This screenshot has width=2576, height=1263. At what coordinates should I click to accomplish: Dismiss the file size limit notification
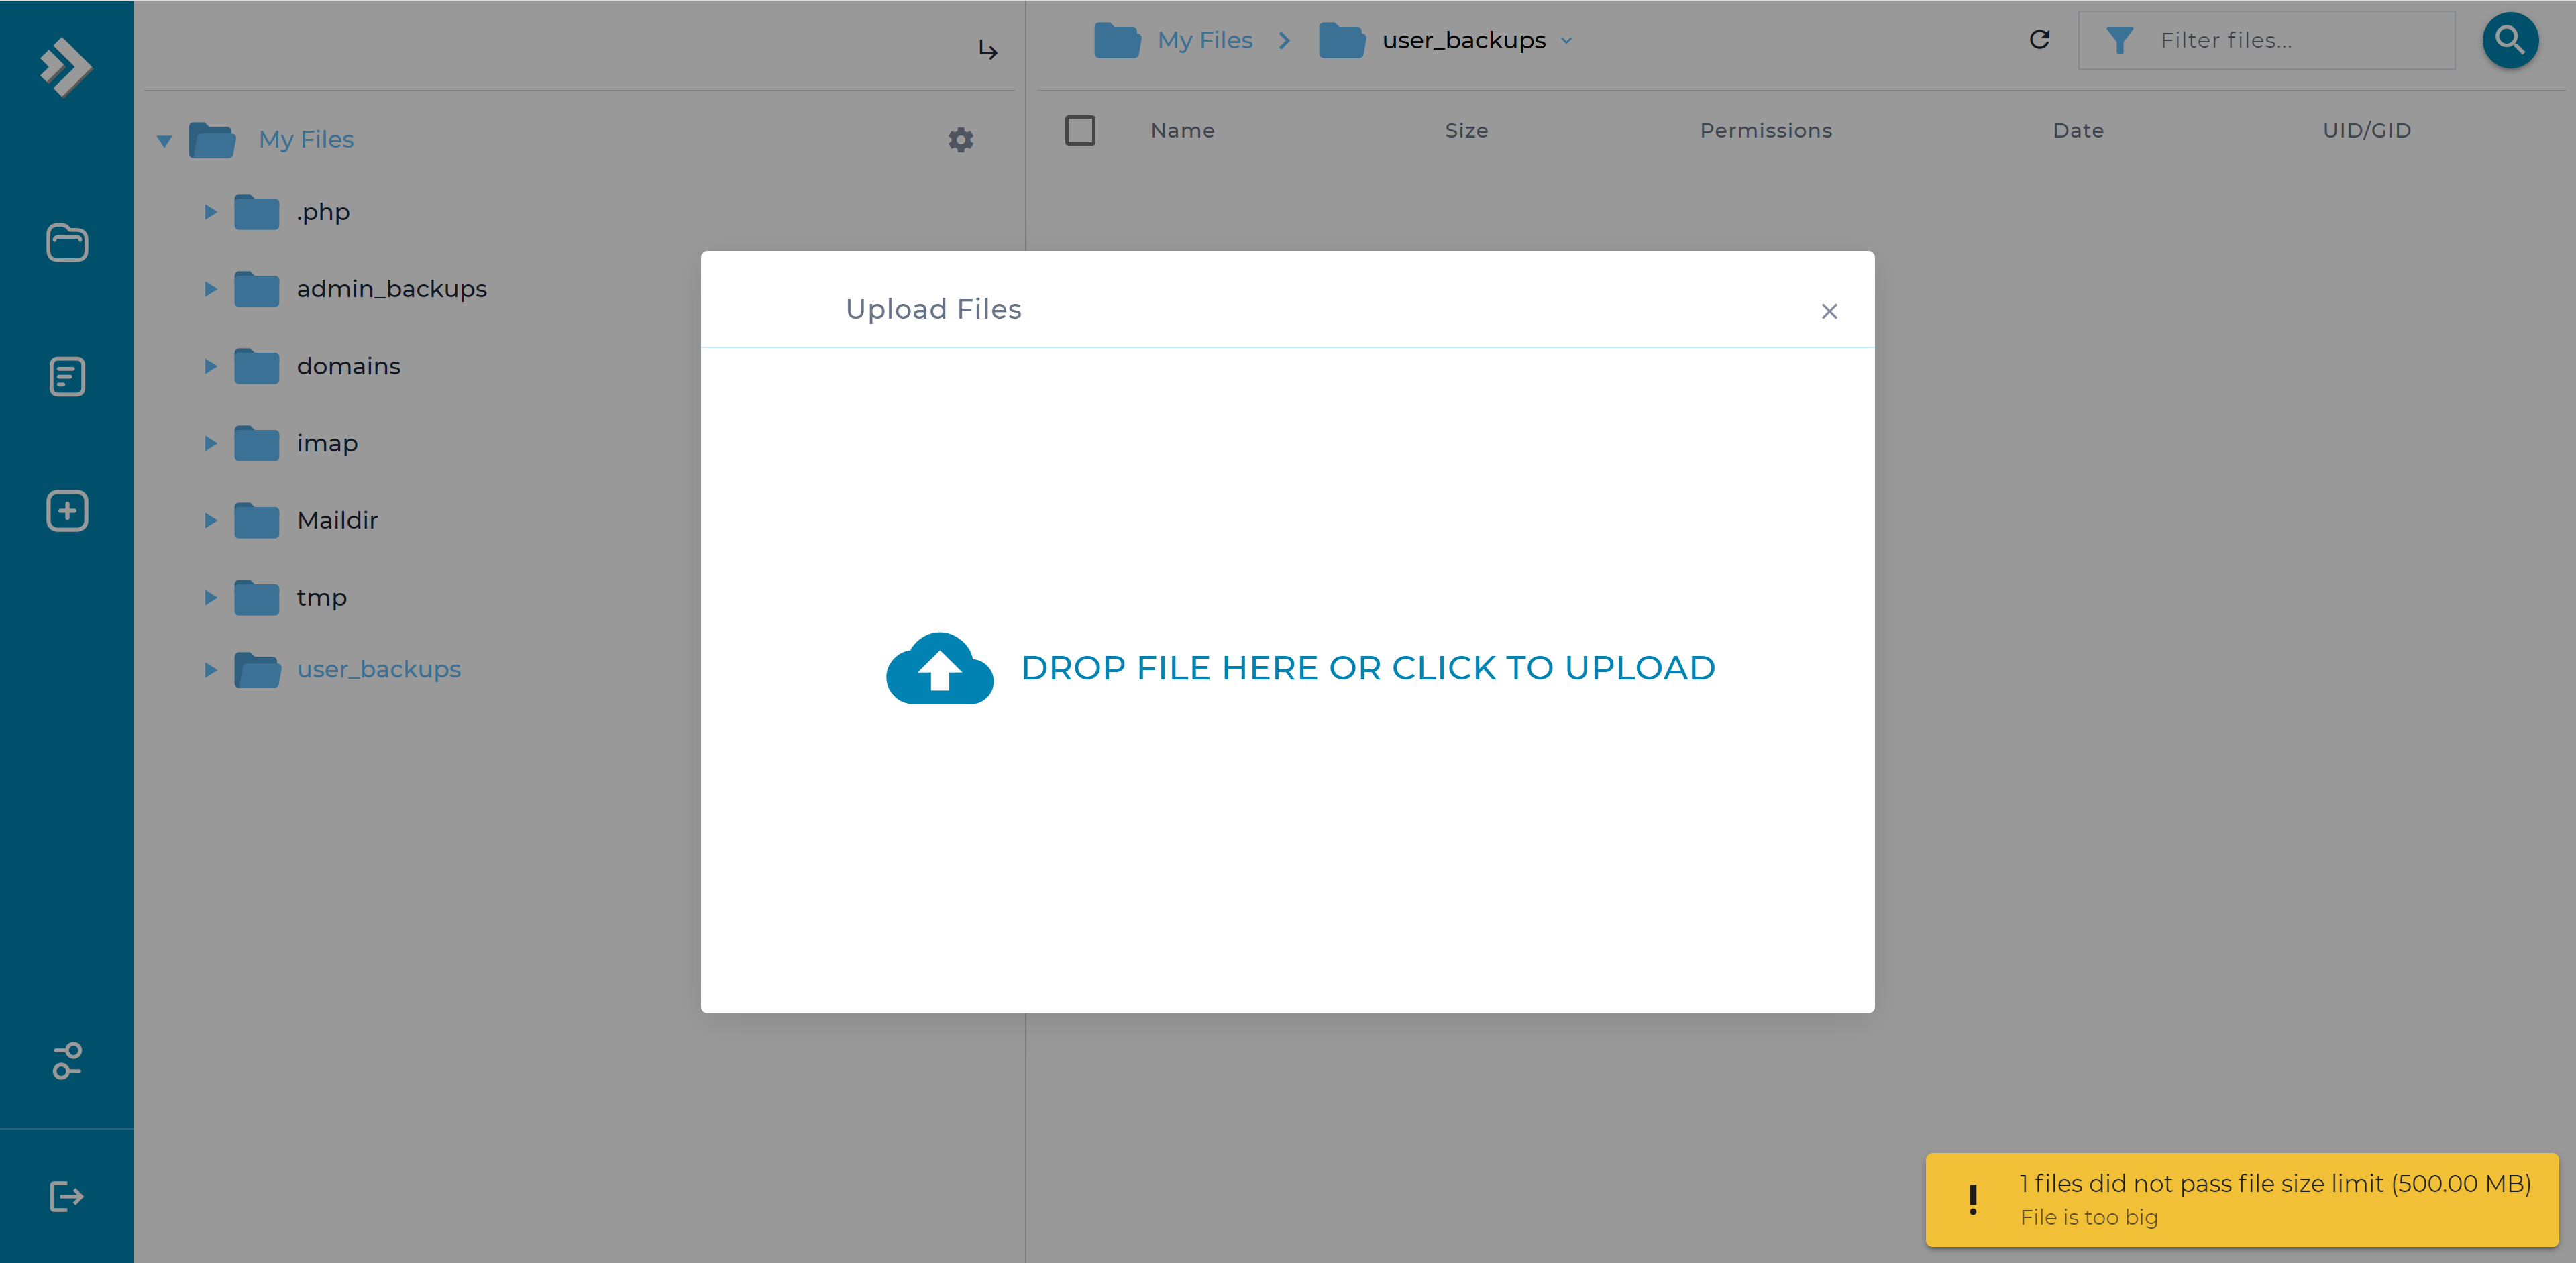(2242, 1200)
